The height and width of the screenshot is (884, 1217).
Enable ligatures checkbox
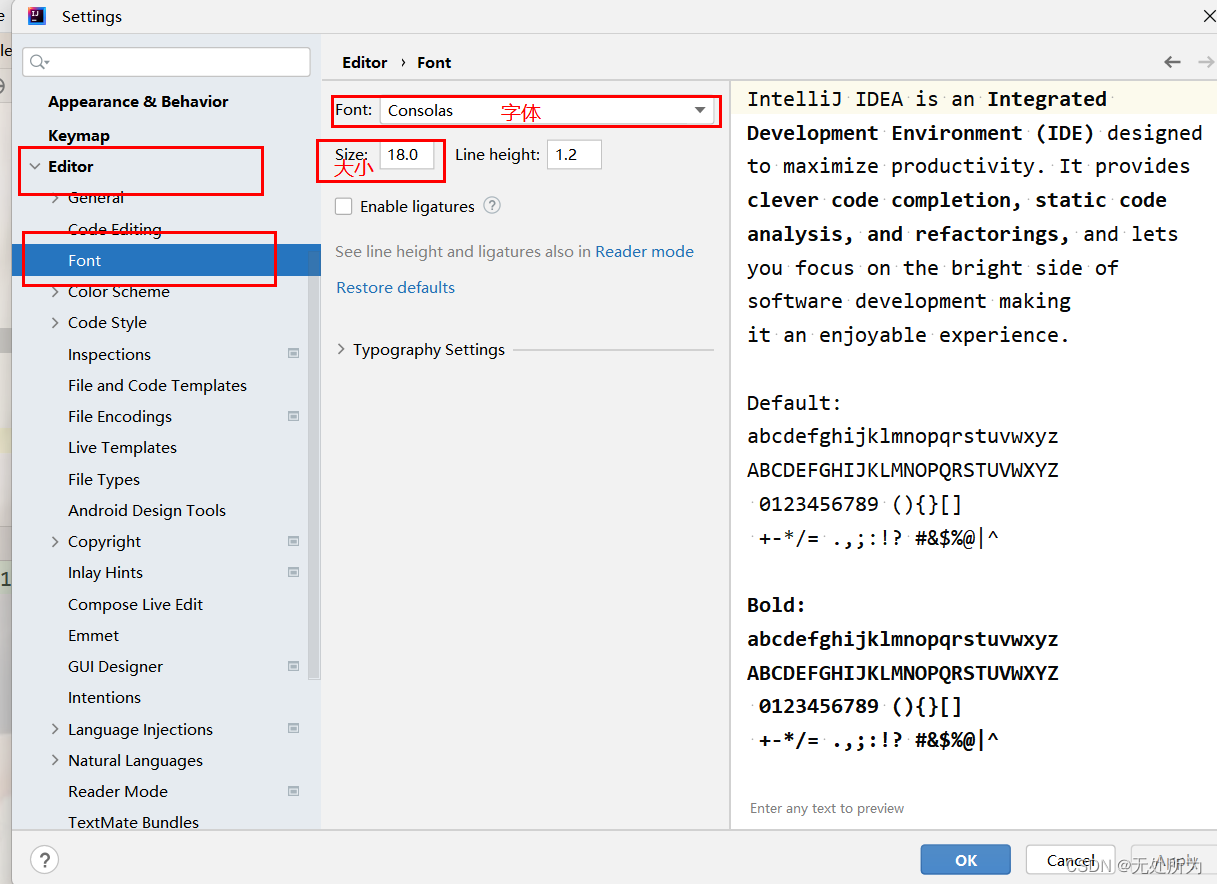[x=344, y=206]
